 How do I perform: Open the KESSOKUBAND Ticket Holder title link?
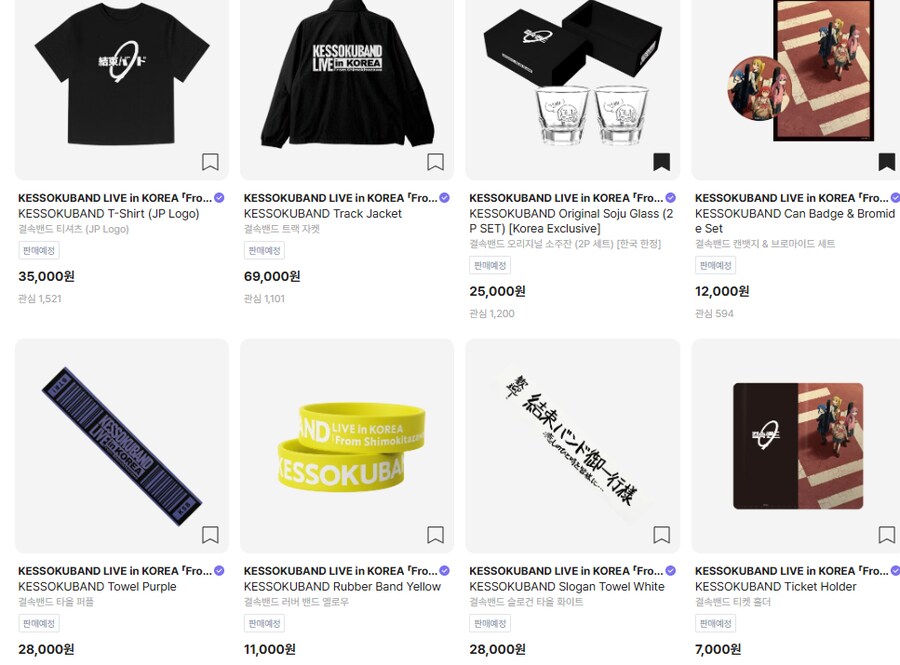pyautogui.click(x=775, y=586)
